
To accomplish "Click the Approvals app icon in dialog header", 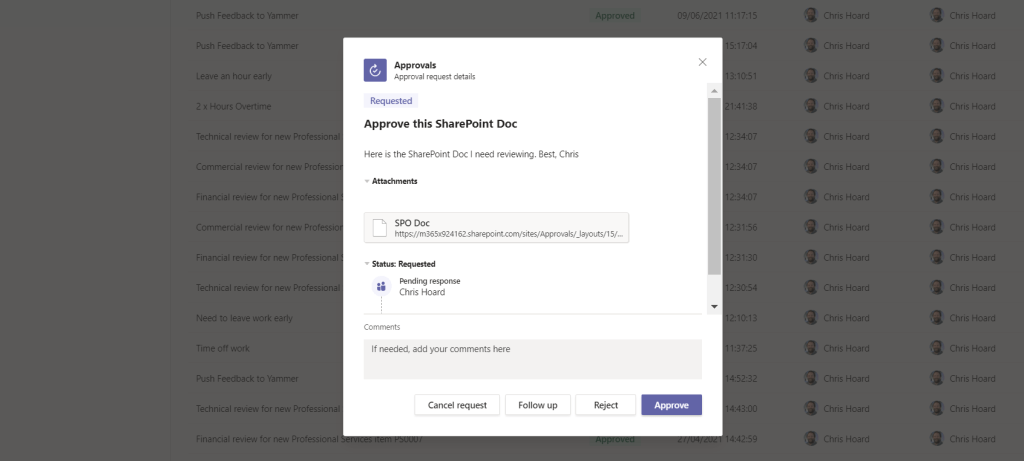I will pyautogui.click(x=374, y=70).
